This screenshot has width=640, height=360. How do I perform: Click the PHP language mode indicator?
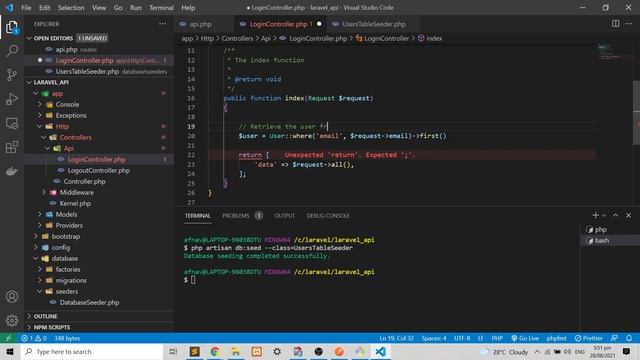497,338
